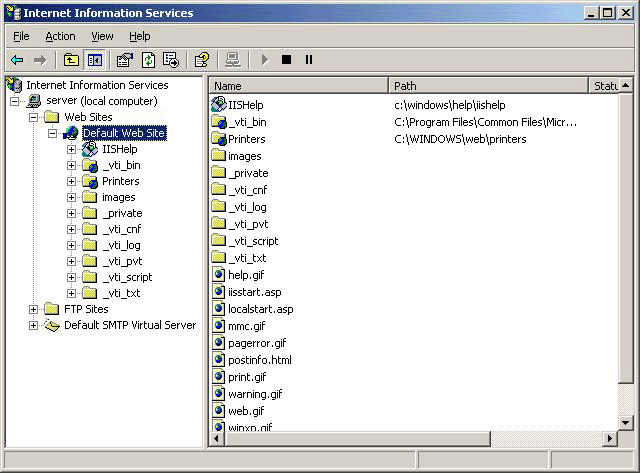Expand the FTP Sites node

(x=33, y=309)
